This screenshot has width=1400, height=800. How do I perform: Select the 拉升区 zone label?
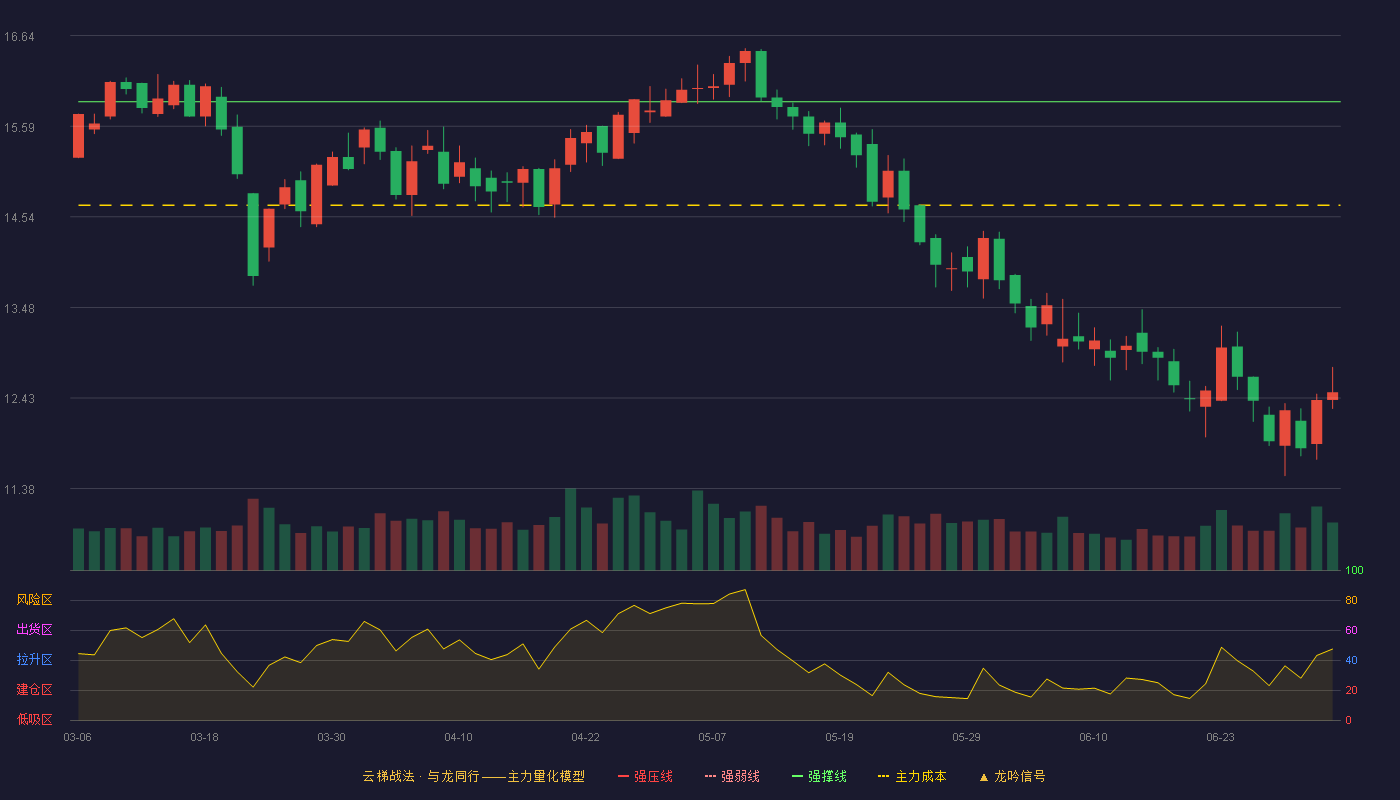[34, 660]
